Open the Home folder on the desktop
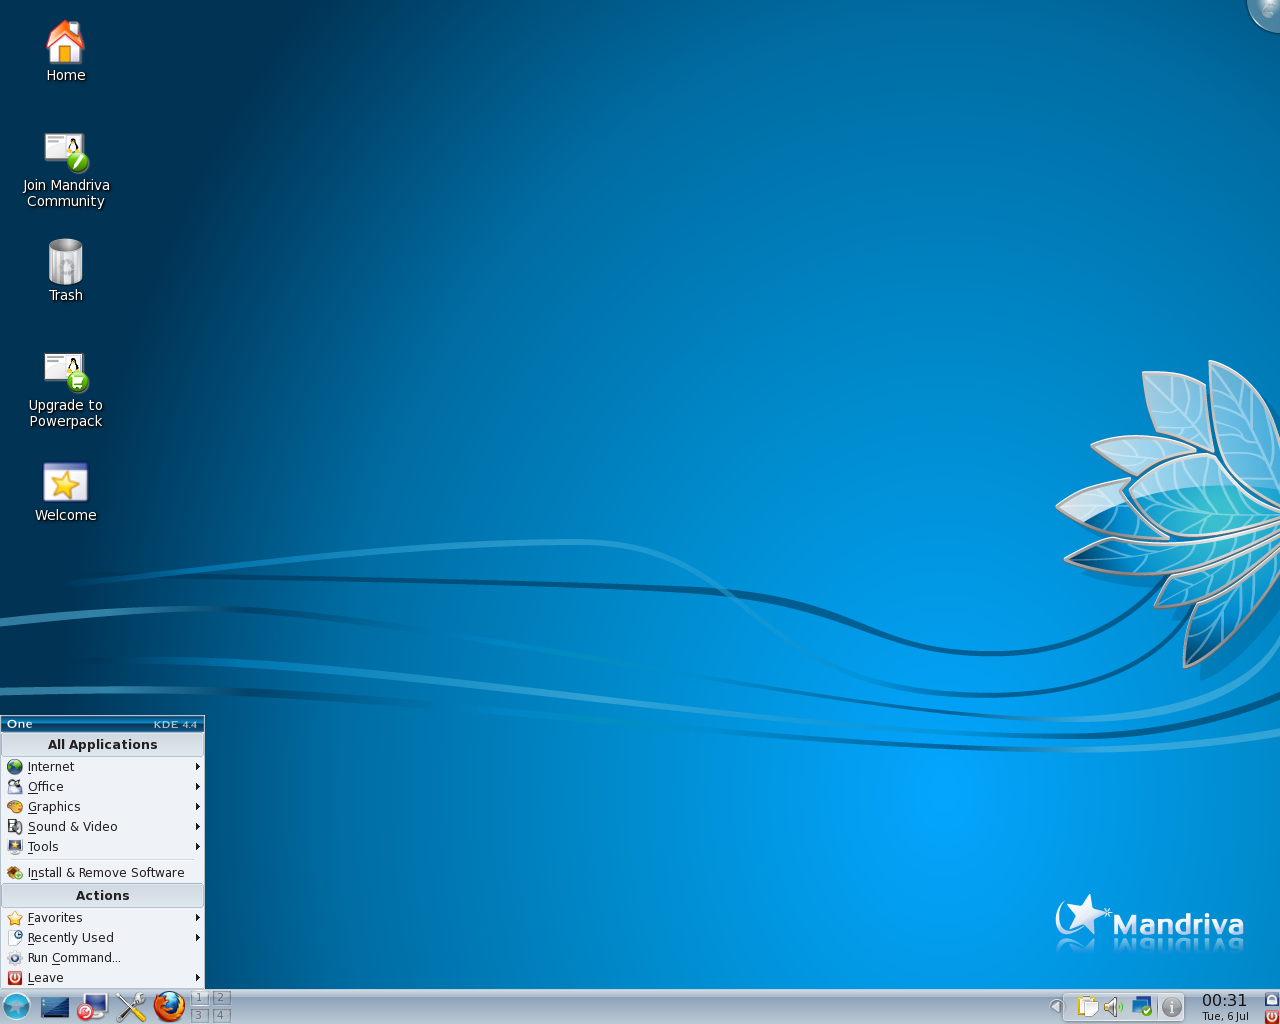This screenshot has width=1280, height=1024. click(x=65, y=50)
